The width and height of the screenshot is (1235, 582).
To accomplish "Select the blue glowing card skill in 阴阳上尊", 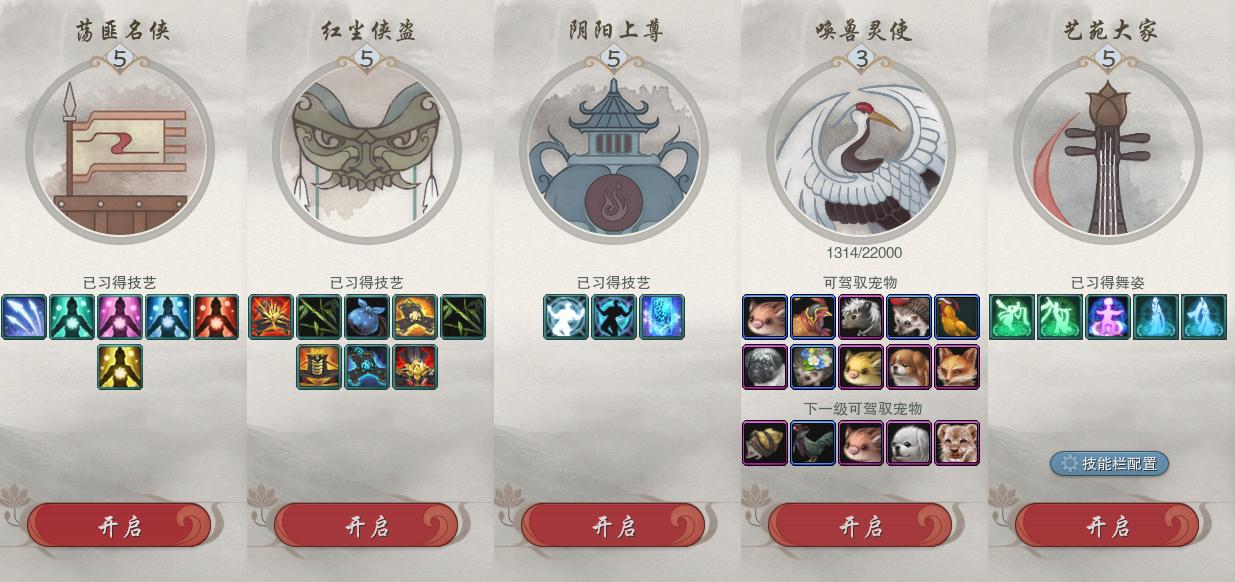I will (662, 317).
